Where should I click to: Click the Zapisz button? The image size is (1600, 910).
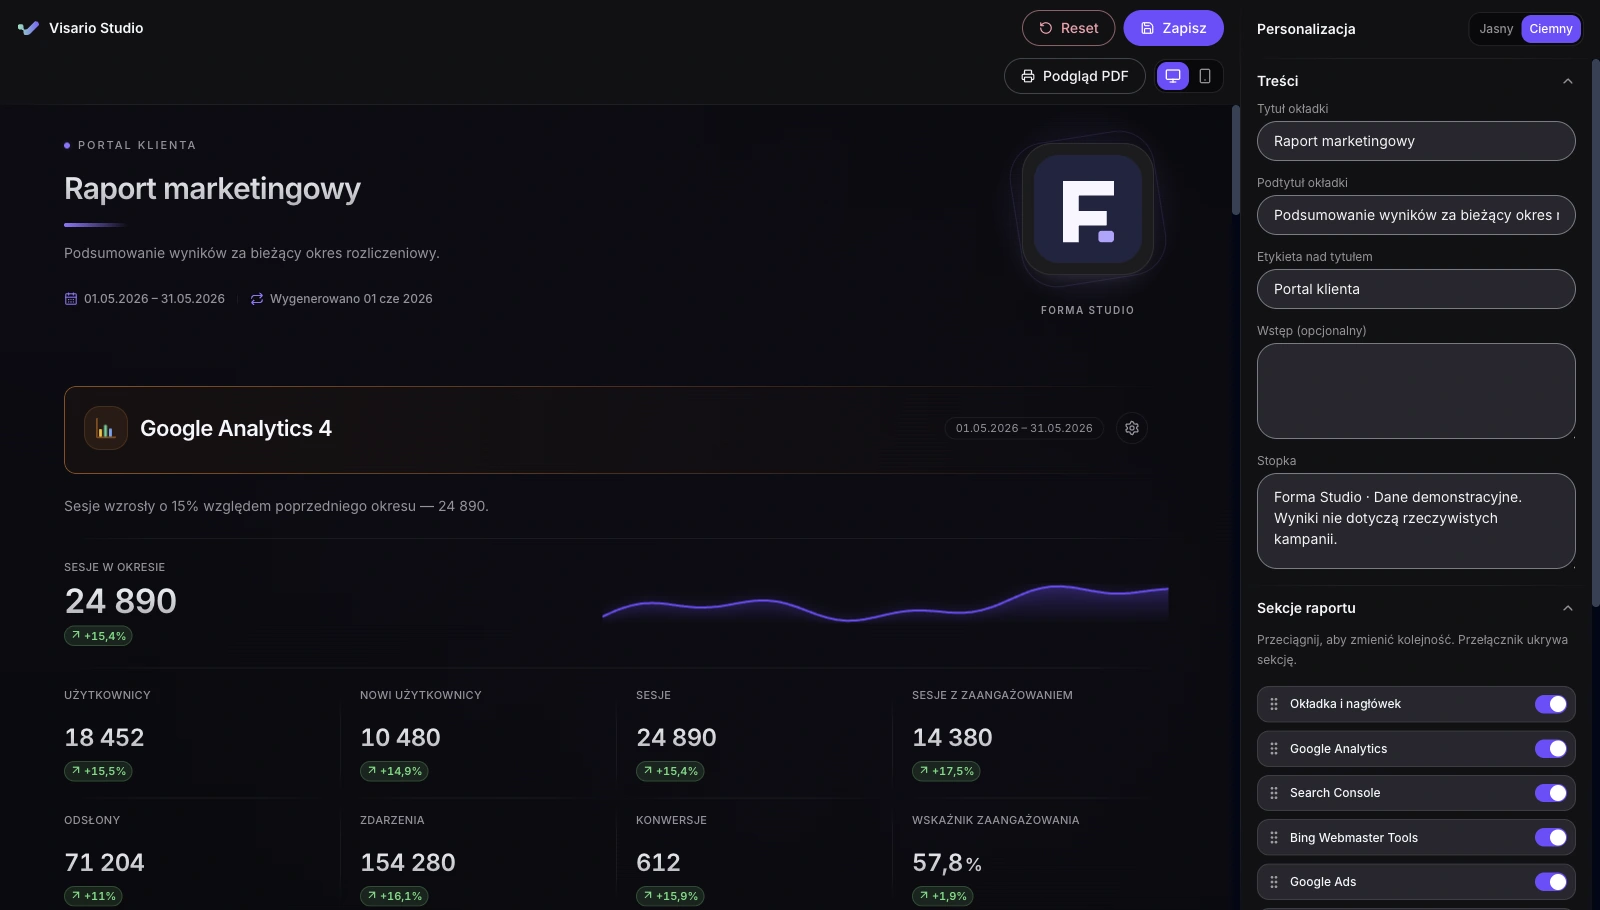pyautogui.click(x=1173, y=28)
